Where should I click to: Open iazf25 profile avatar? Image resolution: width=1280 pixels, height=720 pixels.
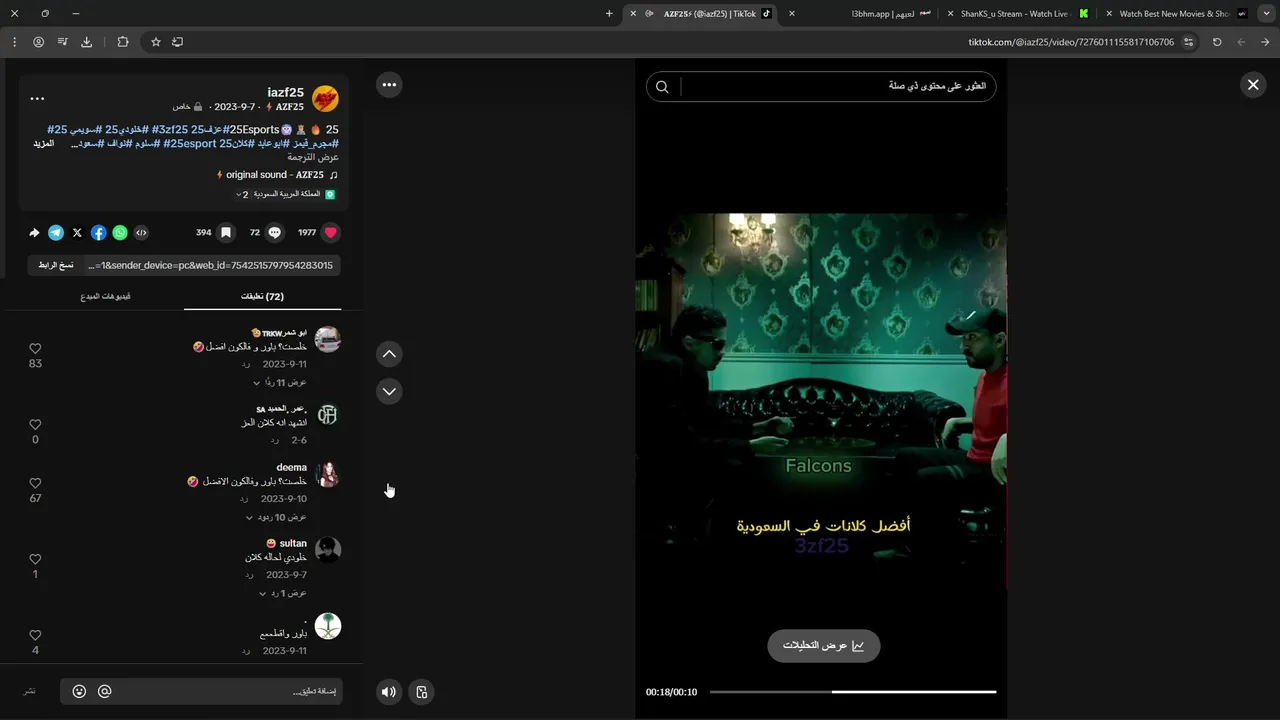325,98
